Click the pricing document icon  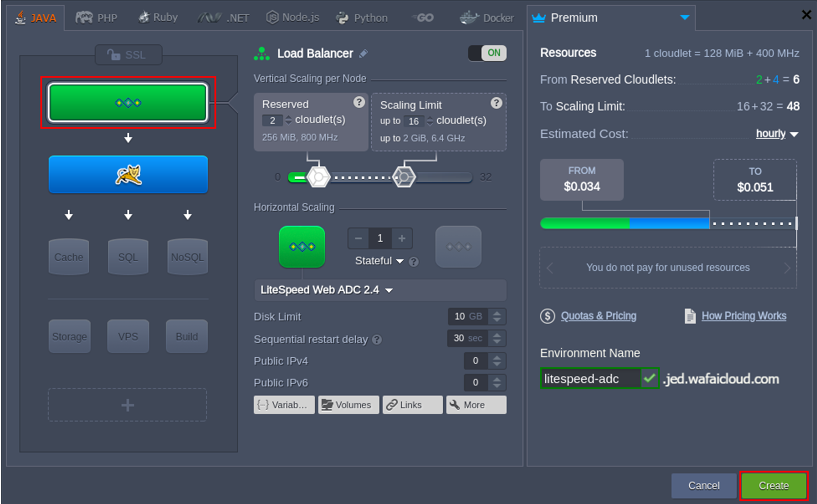point(690,316)
